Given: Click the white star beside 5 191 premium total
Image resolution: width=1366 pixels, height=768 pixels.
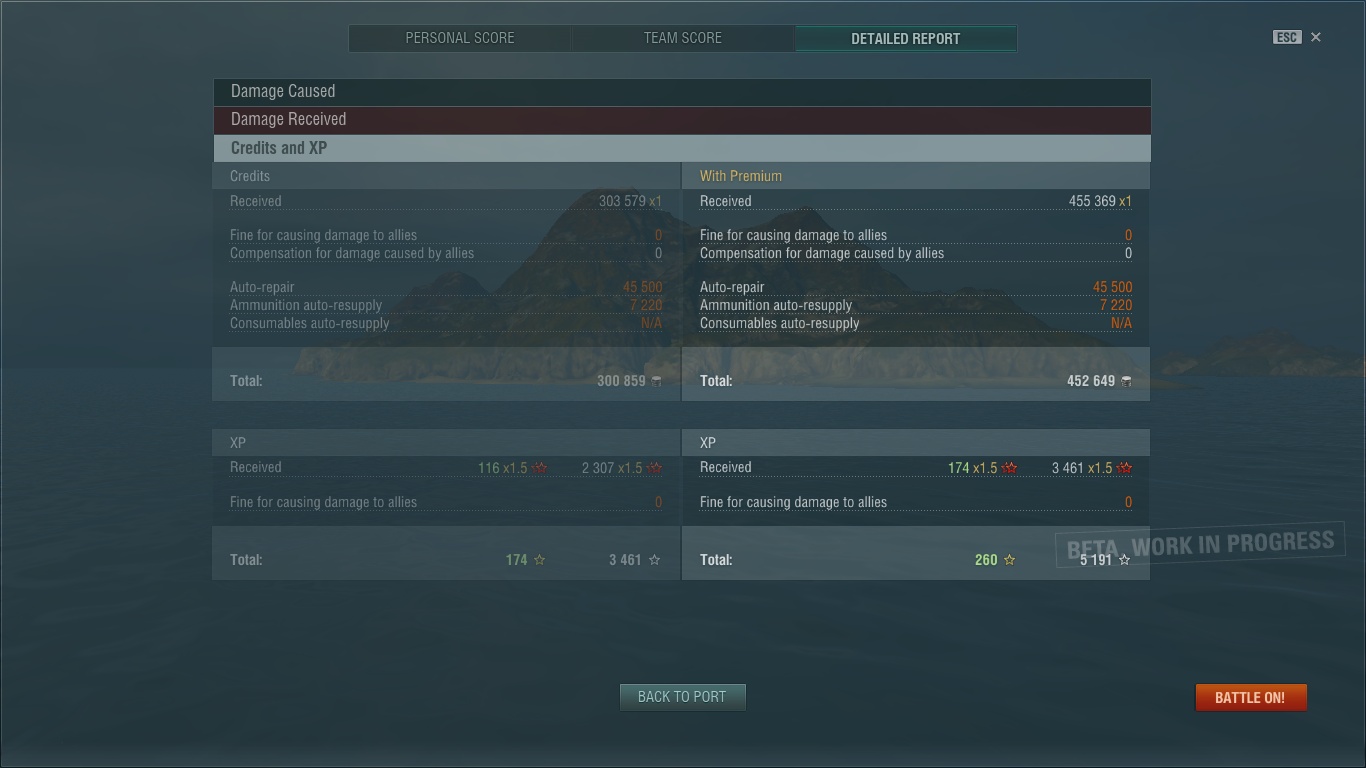Looking at the screenshot, I should (x=1125, y=560).
